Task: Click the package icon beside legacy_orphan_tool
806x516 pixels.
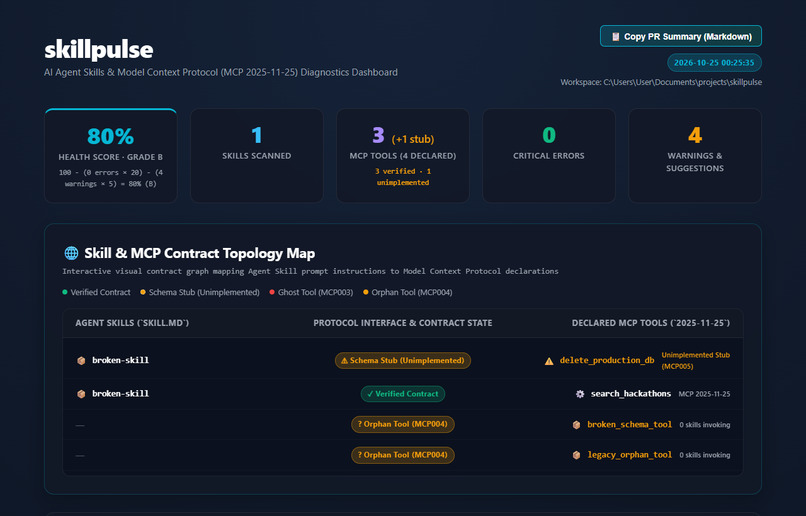Action: 576,455
